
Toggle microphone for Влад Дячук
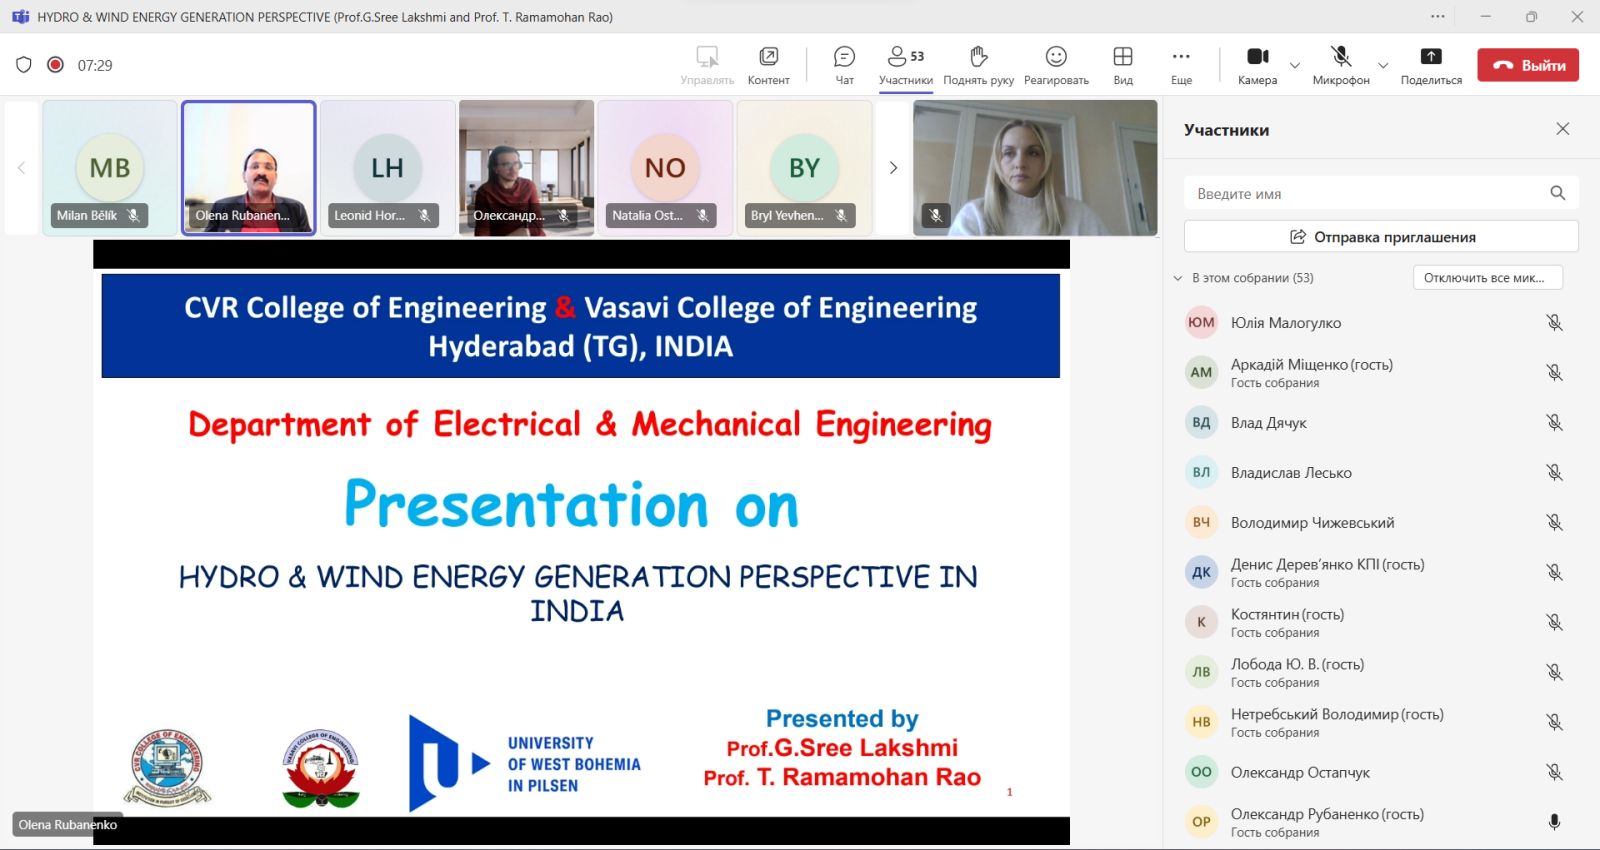(1554, 422)
